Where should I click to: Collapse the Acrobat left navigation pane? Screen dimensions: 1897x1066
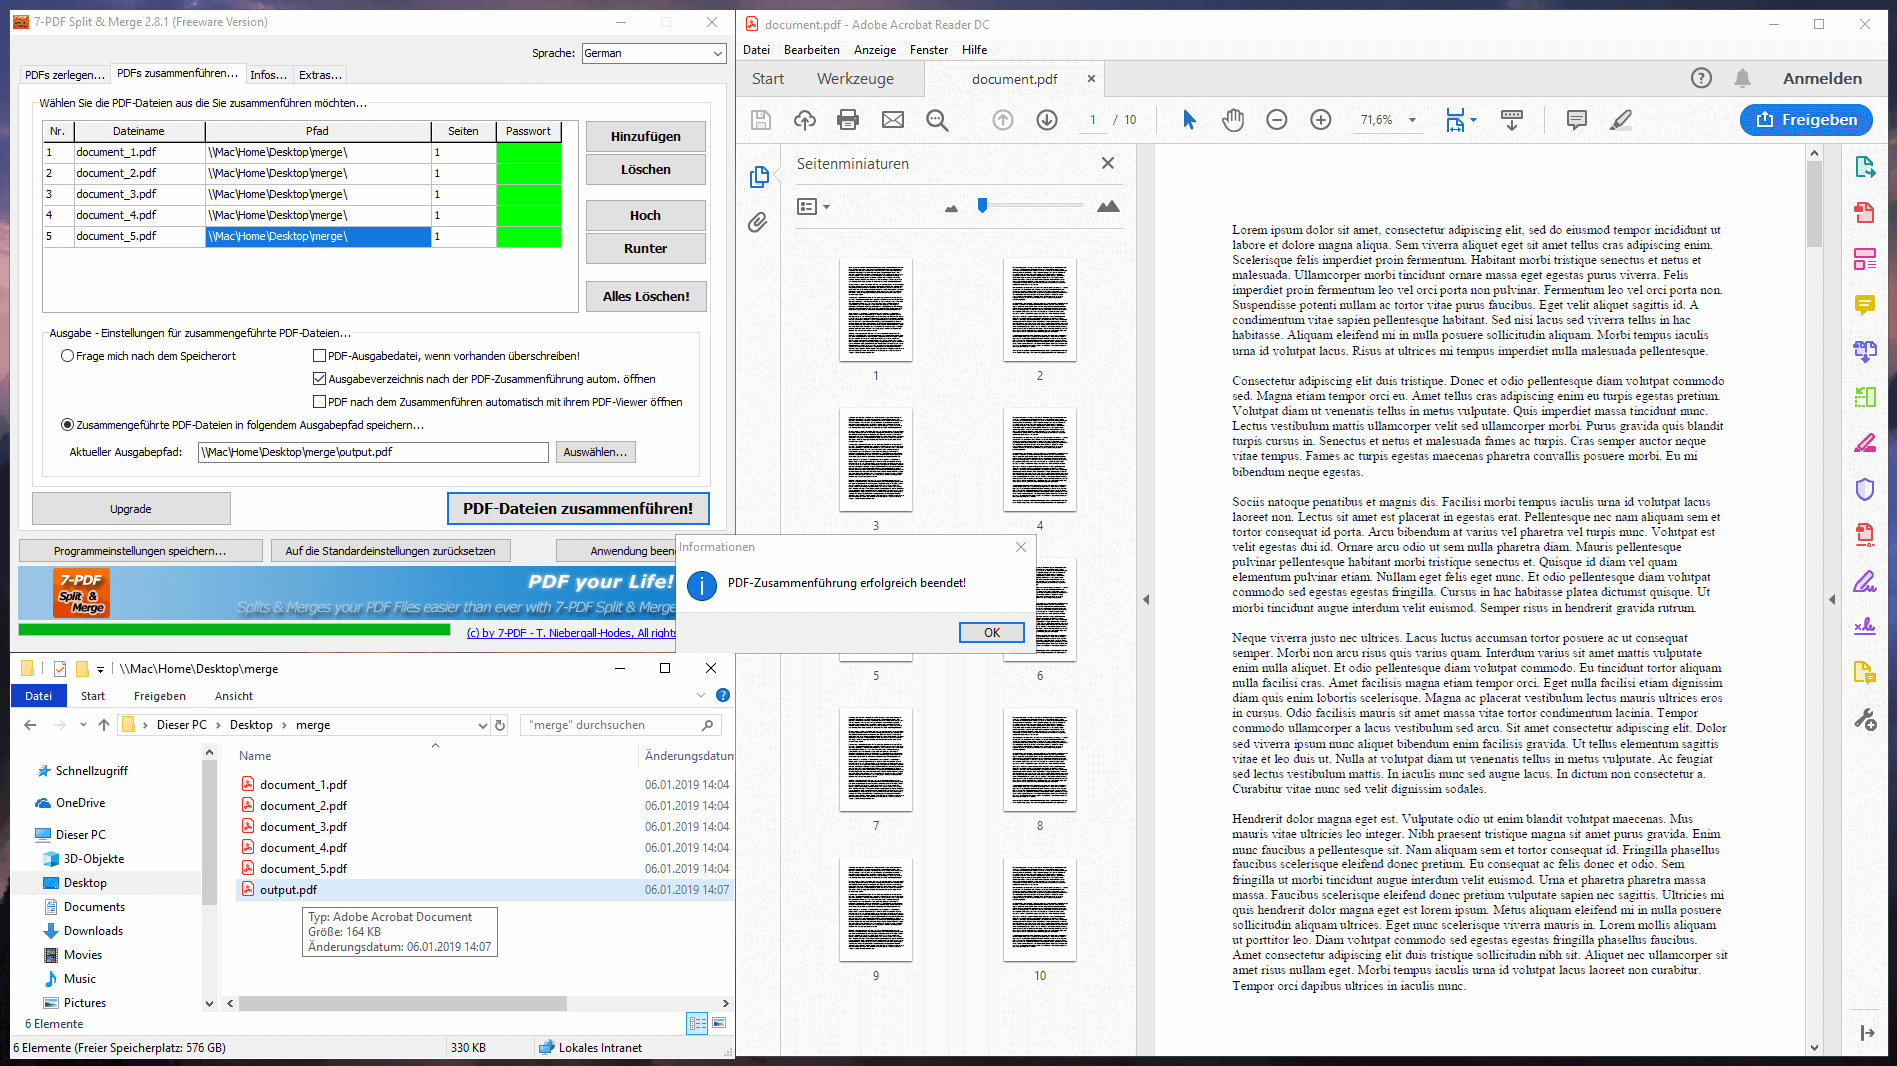(x=1147, y=600)
